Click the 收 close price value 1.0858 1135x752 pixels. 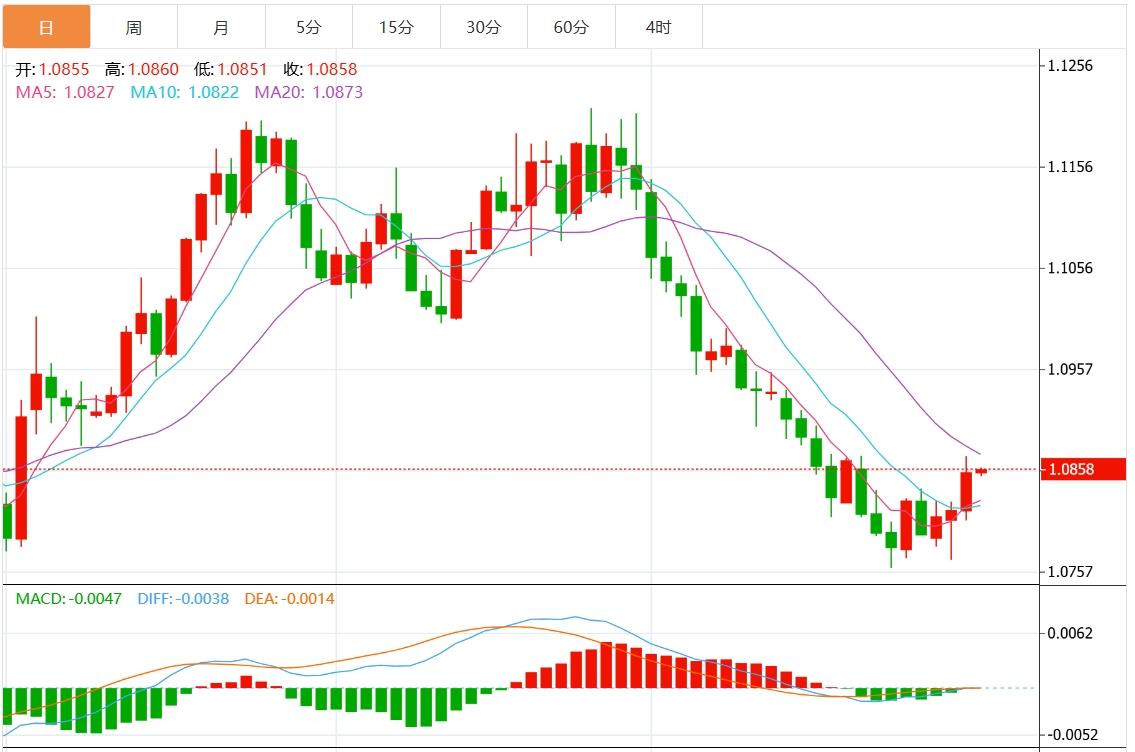(332, 70)
